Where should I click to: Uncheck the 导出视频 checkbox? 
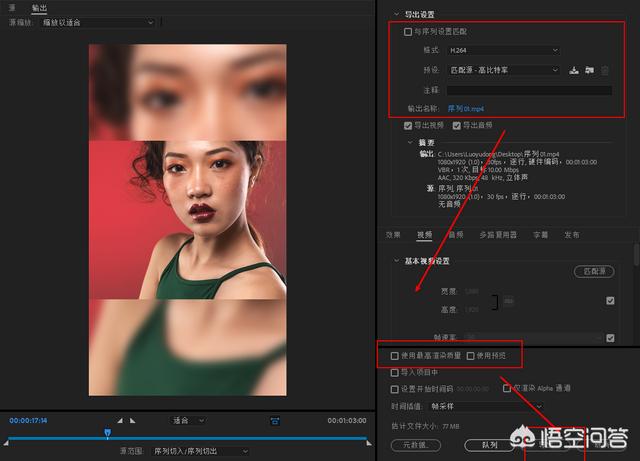pyautogui.click(x=408, y=125)
